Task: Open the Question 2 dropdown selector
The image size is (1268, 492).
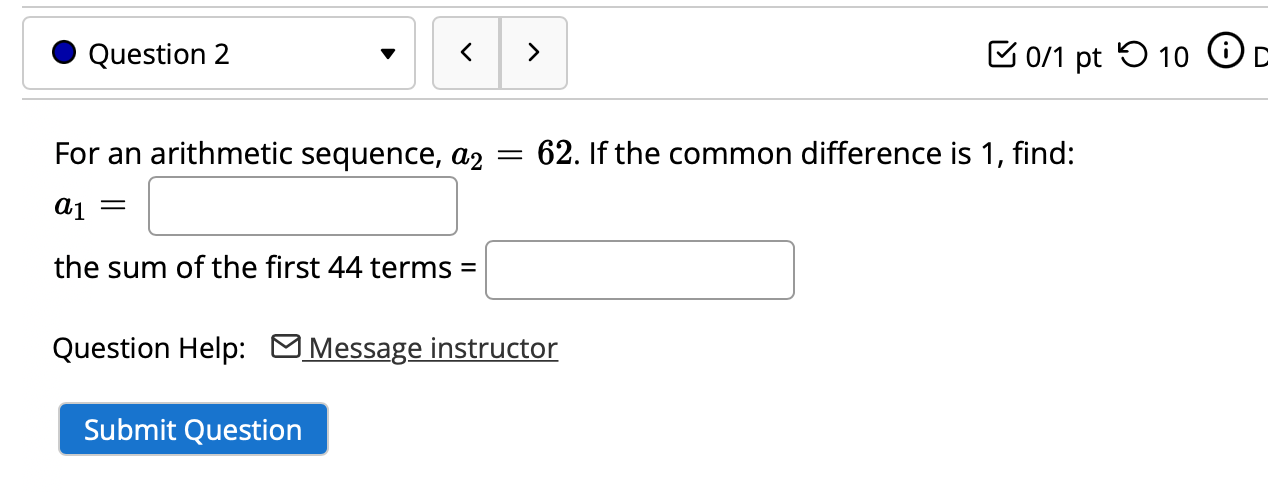Action: coord(219,53)
